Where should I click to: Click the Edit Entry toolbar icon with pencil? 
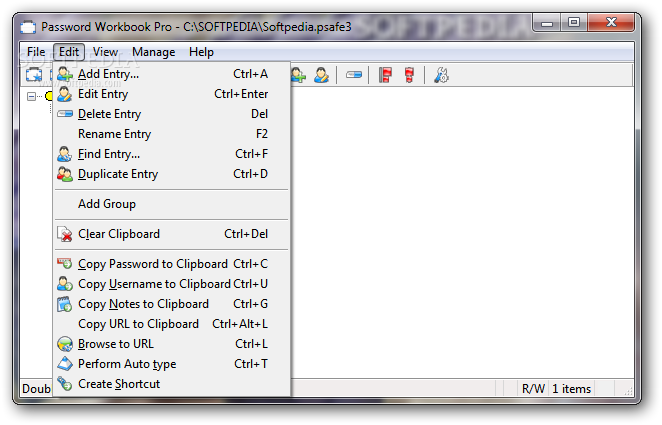[321, 76]
